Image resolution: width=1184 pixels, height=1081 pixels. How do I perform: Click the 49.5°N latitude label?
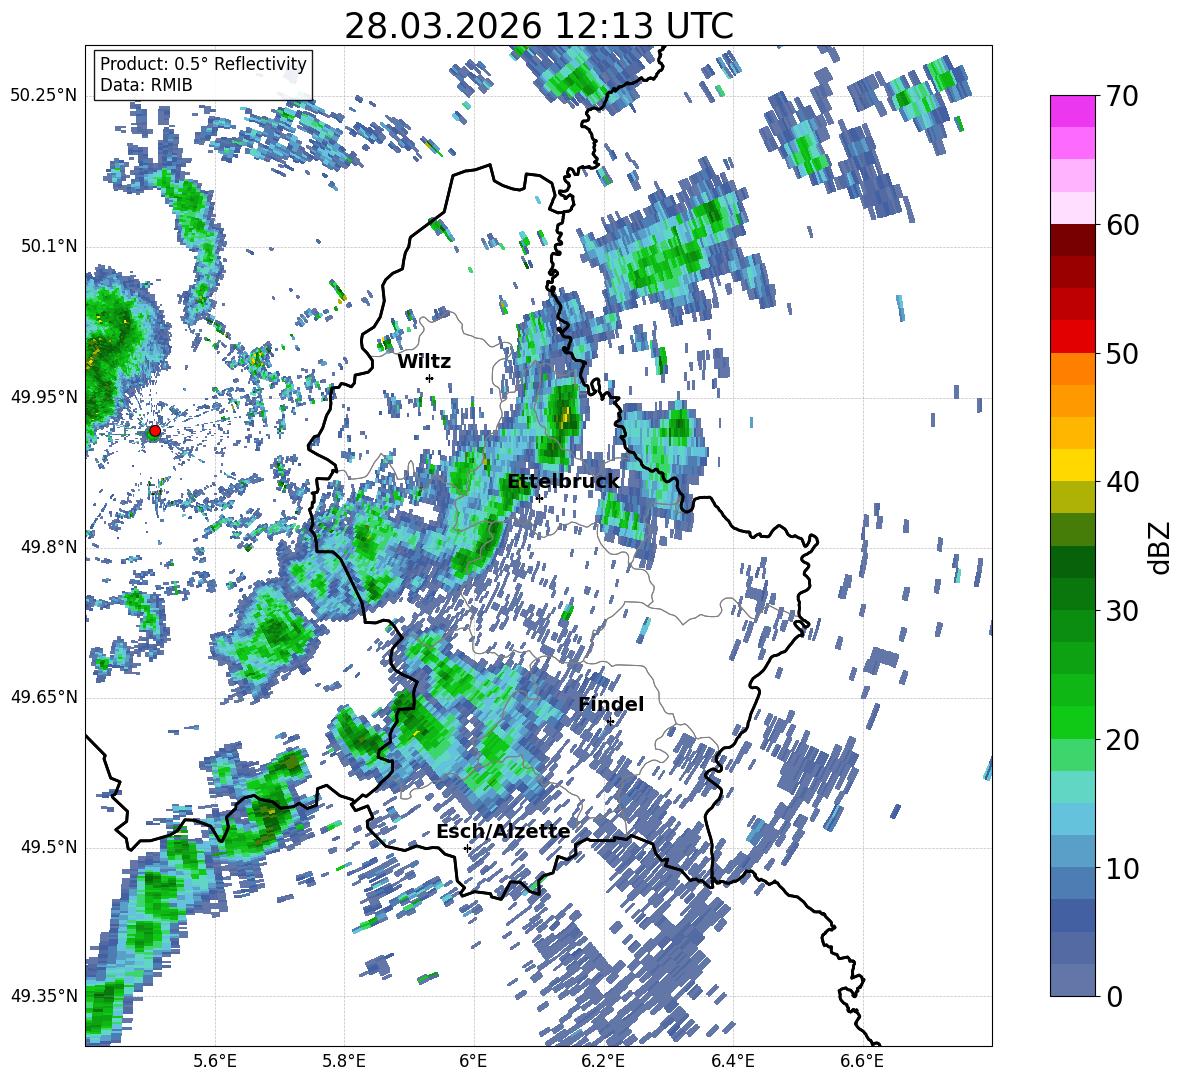(49, 847)
